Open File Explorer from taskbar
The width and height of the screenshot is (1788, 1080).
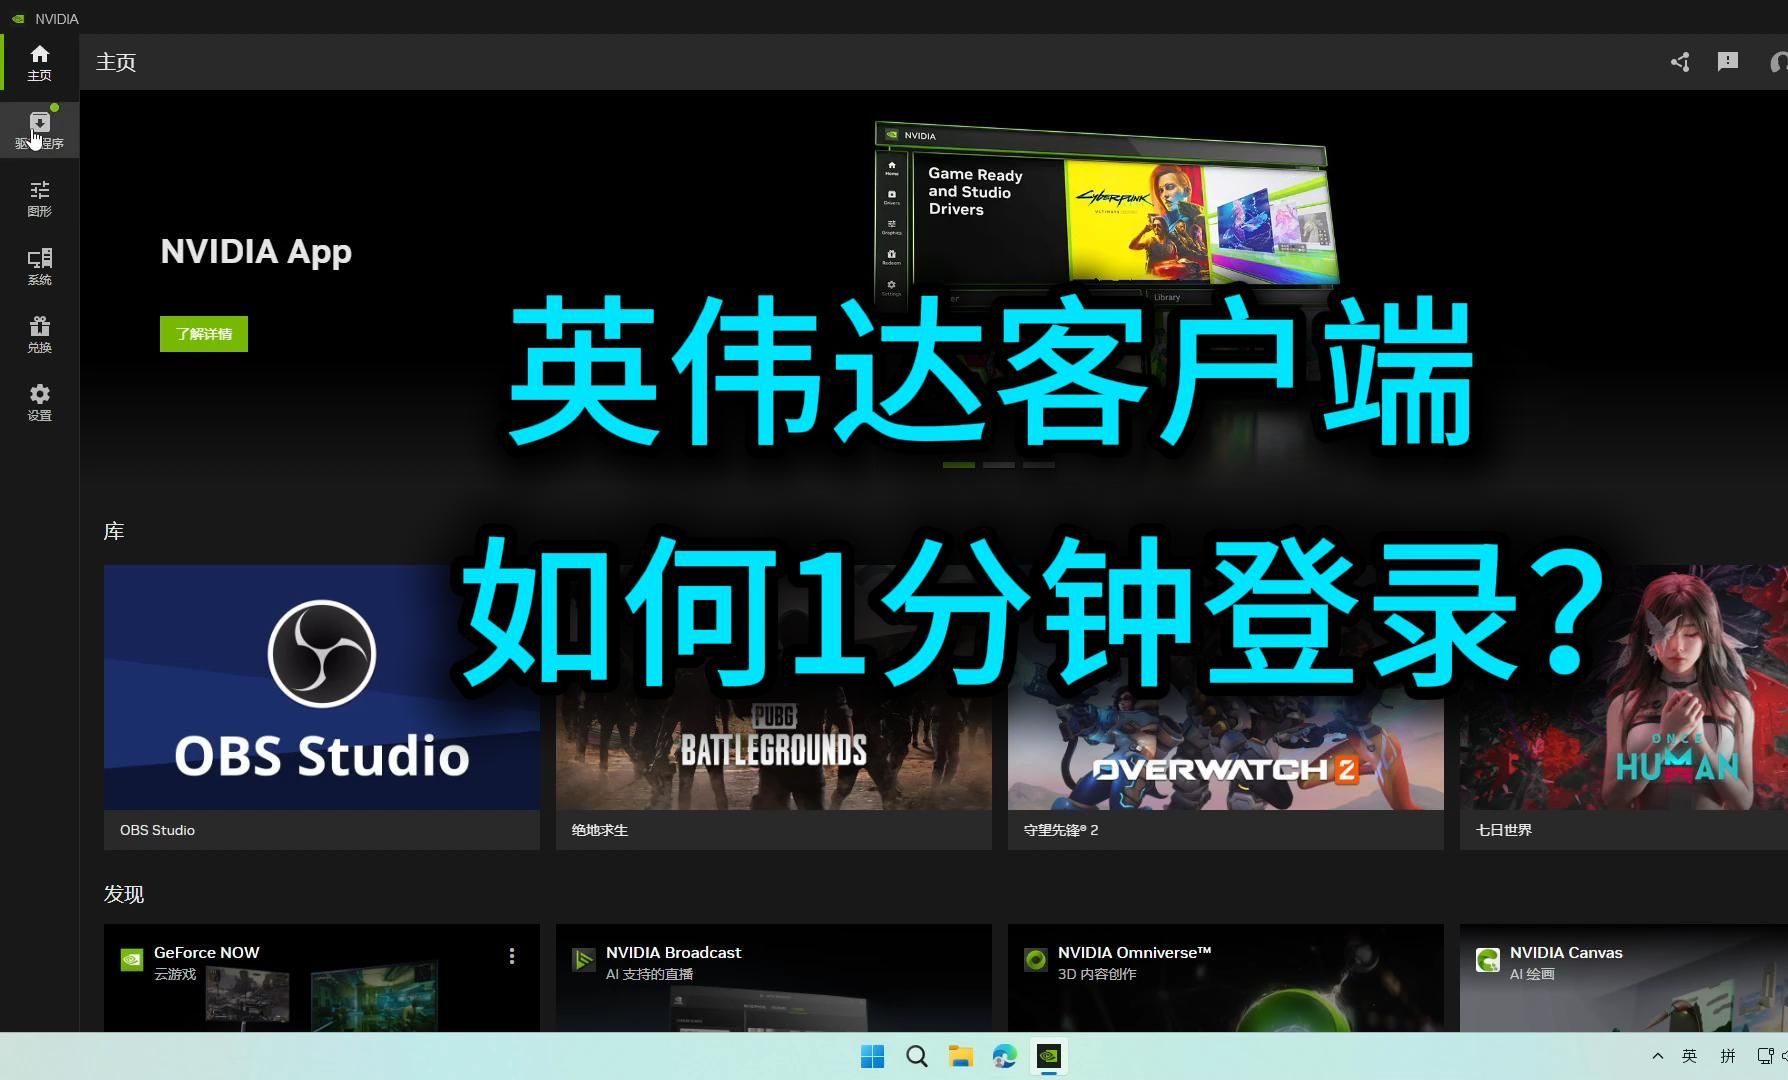[x=960, y=1057]
